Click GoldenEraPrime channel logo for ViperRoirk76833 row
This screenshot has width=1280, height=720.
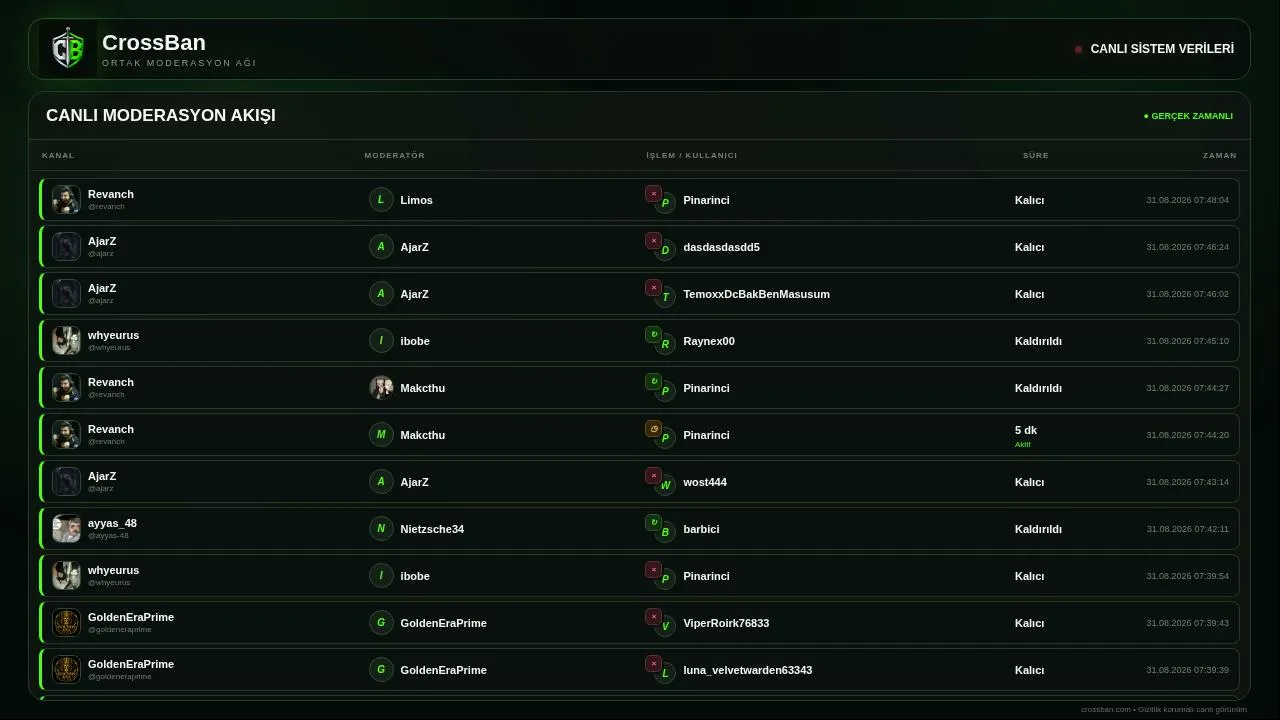(x=66, y=622)
